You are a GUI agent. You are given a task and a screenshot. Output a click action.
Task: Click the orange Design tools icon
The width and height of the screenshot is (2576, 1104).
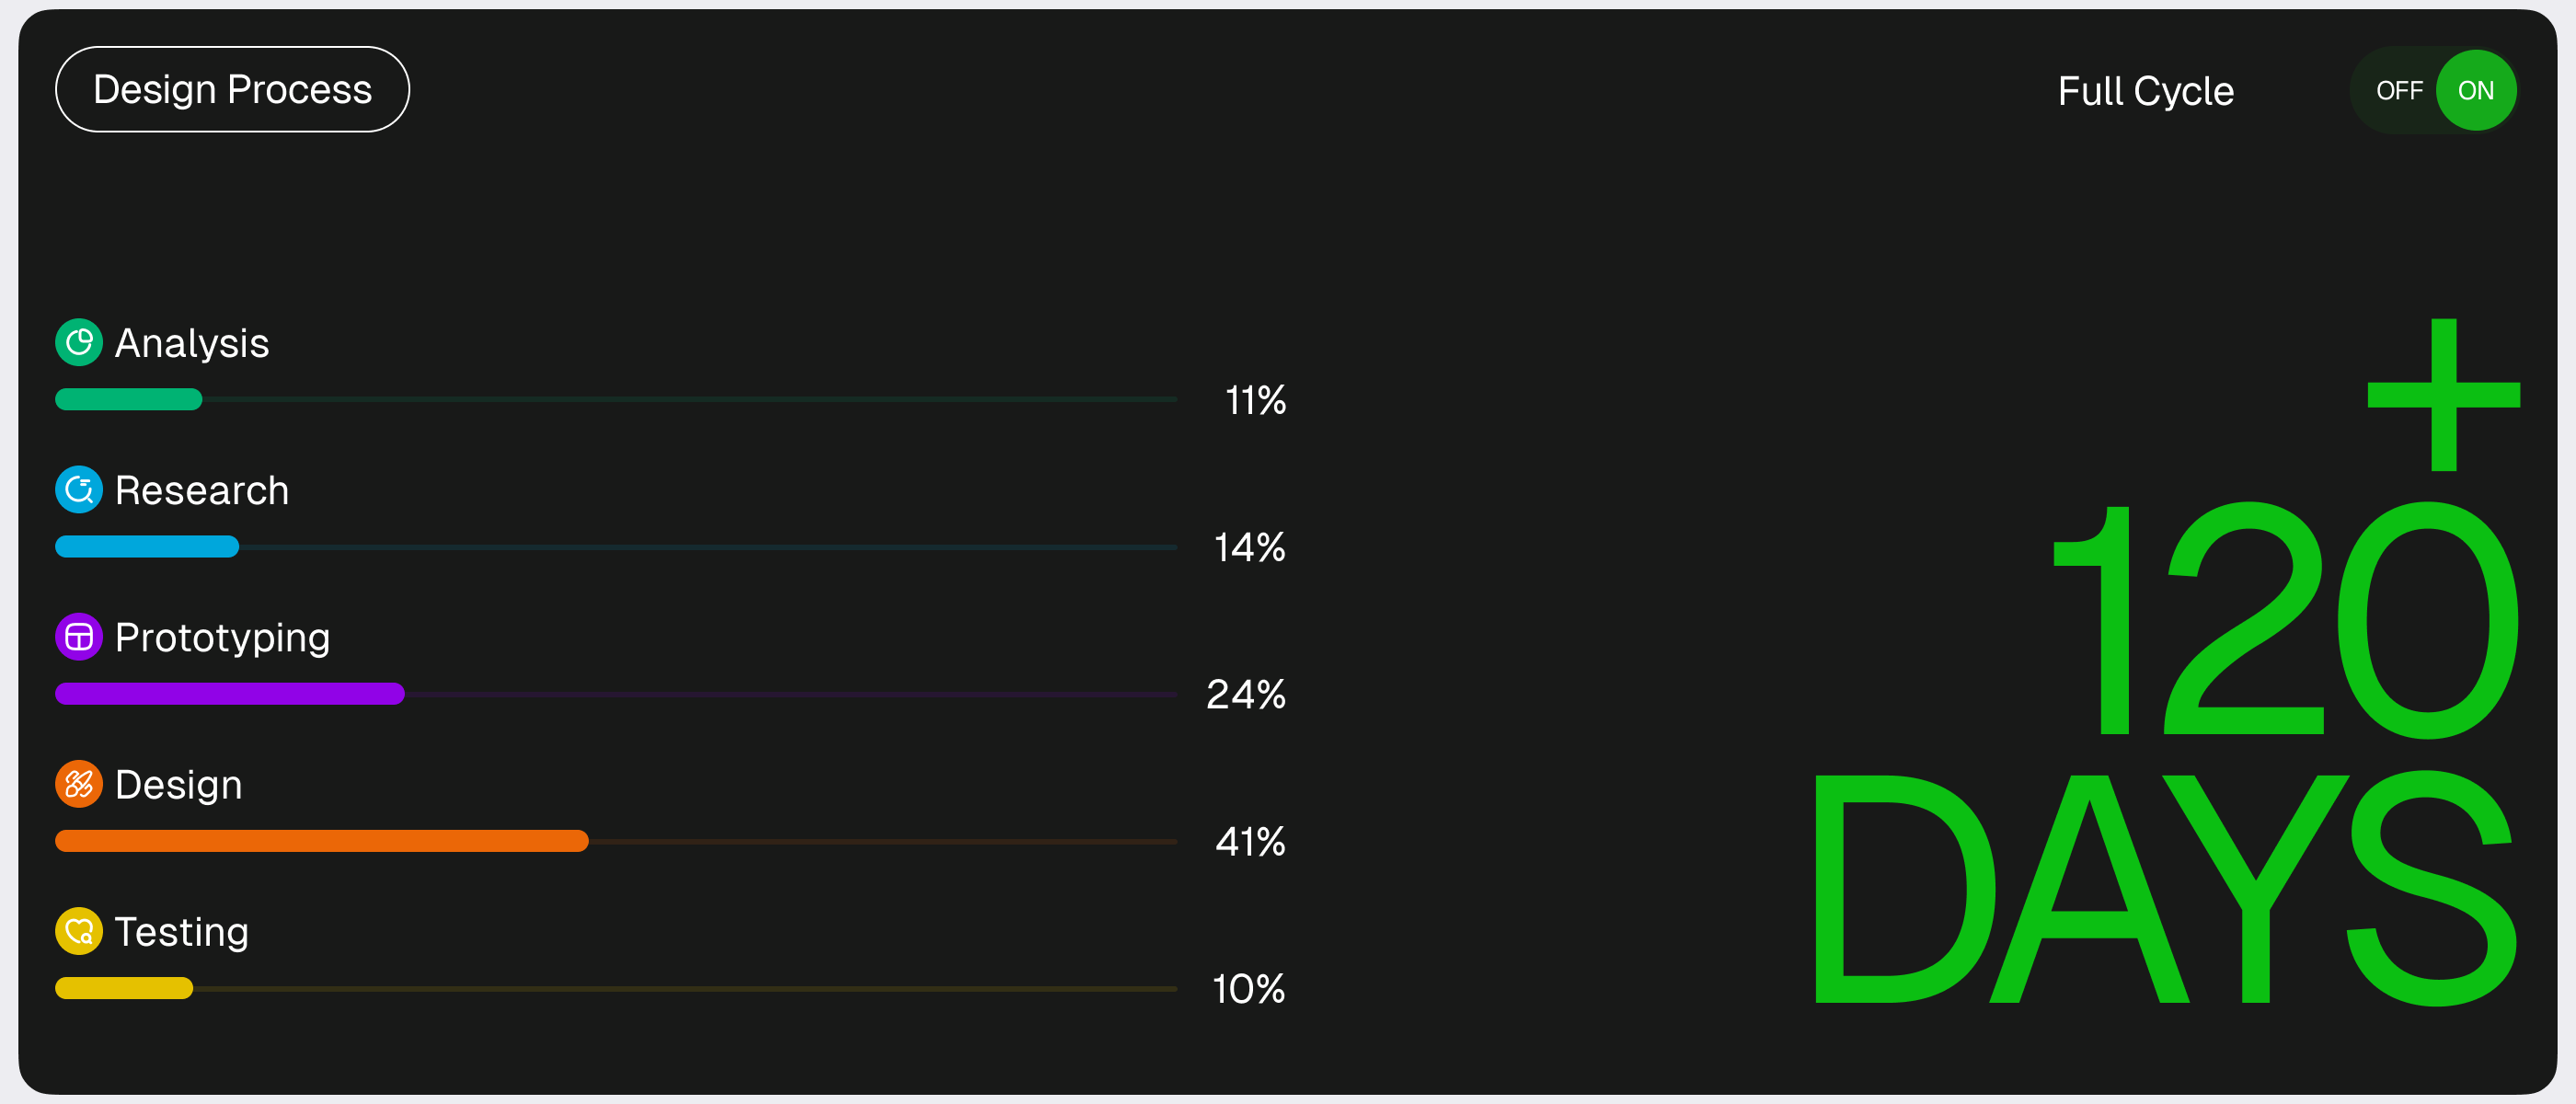79,784
